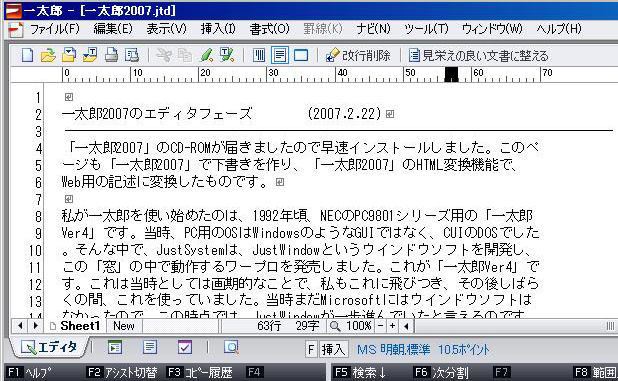Select the Sheet1 sheet tab
Screen dimensions: 618x381
click(75, 326)
